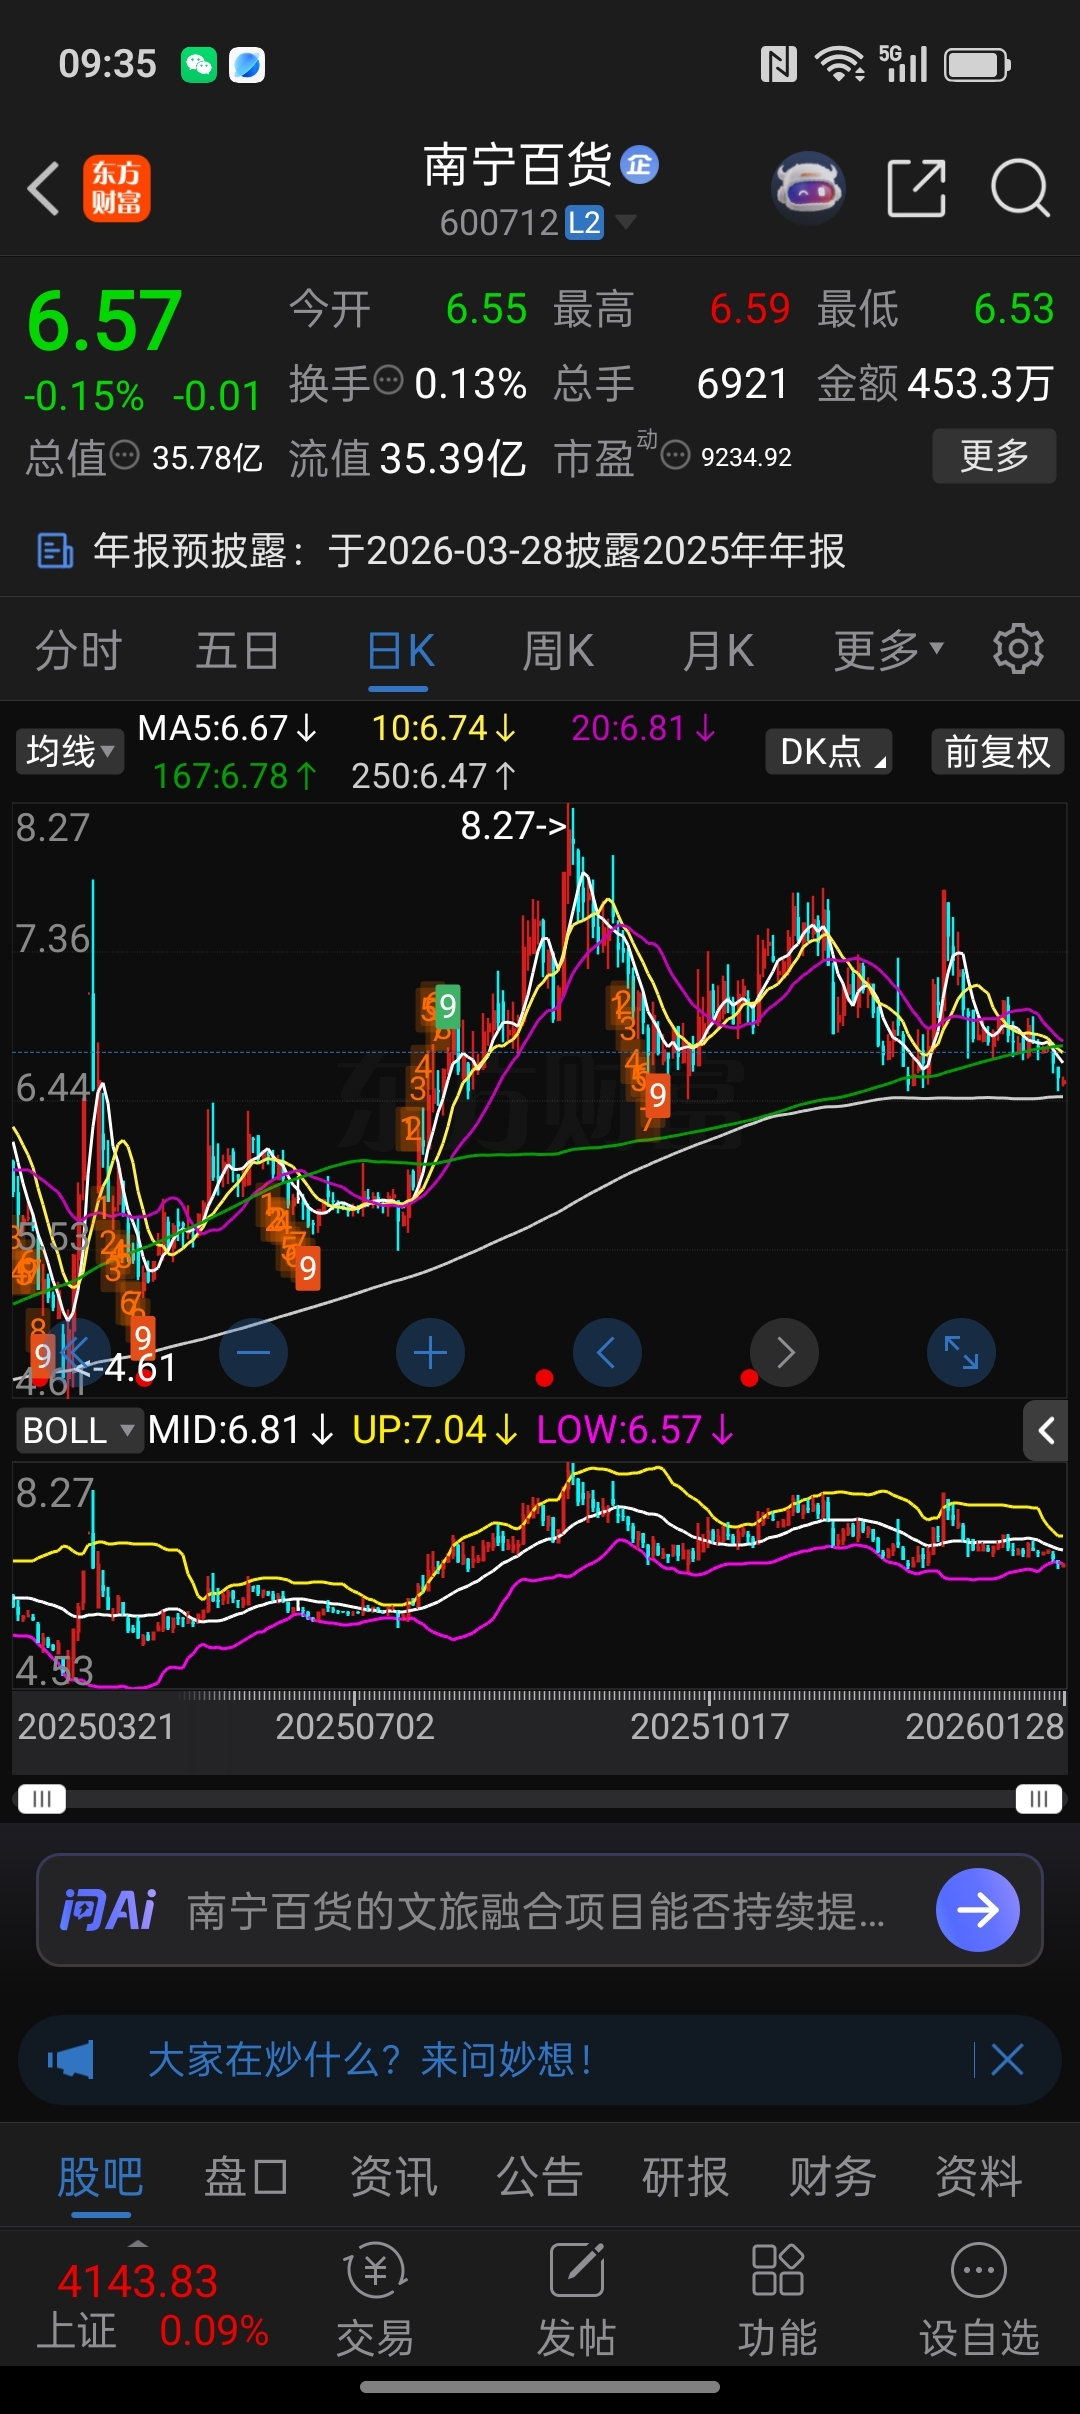Open the 资讯 tab
This screenshot has height=2414, width=1080.
[x=393, y=2176]
